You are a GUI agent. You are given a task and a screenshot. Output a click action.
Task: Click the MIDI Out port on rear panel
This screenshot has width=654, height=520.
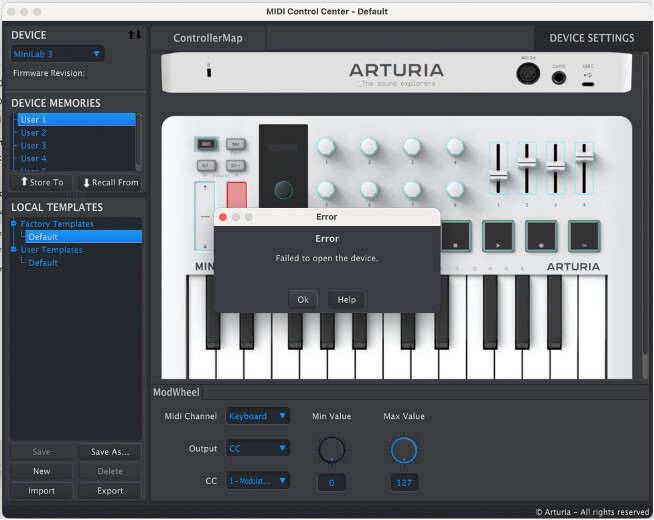point(528,74)
